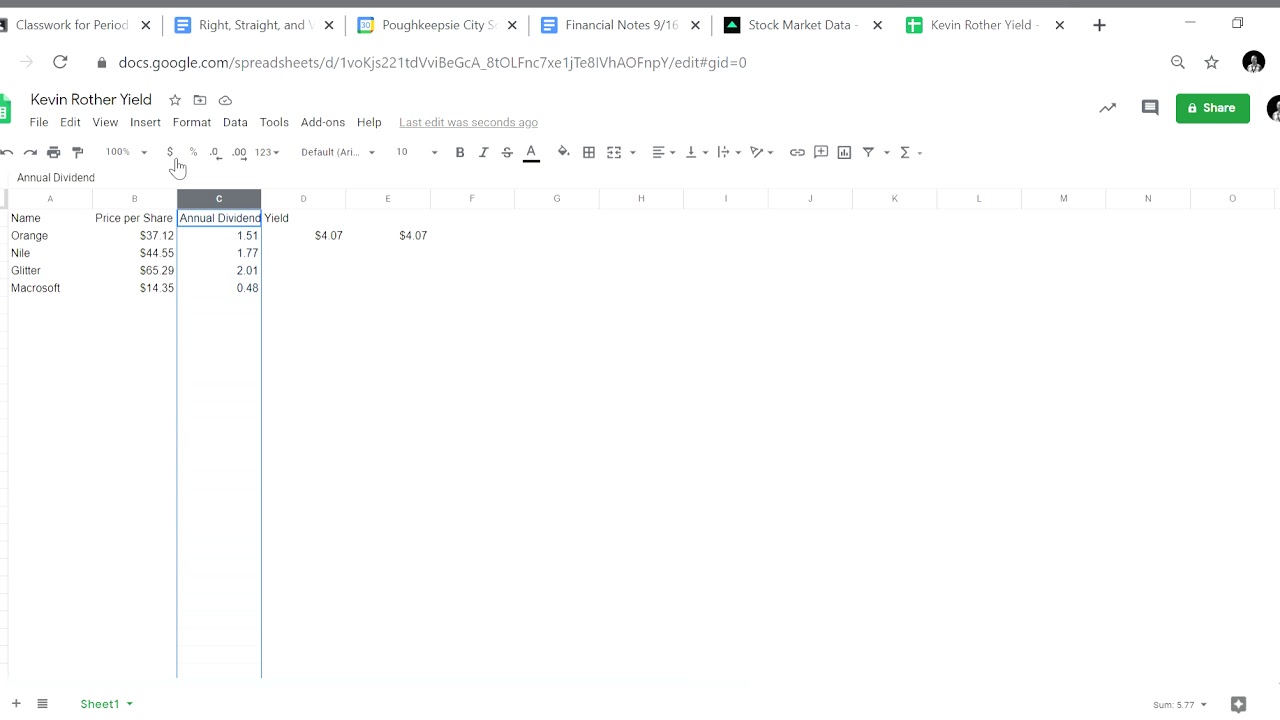
Task: Open the Data menu
Action: pos(235,122)
